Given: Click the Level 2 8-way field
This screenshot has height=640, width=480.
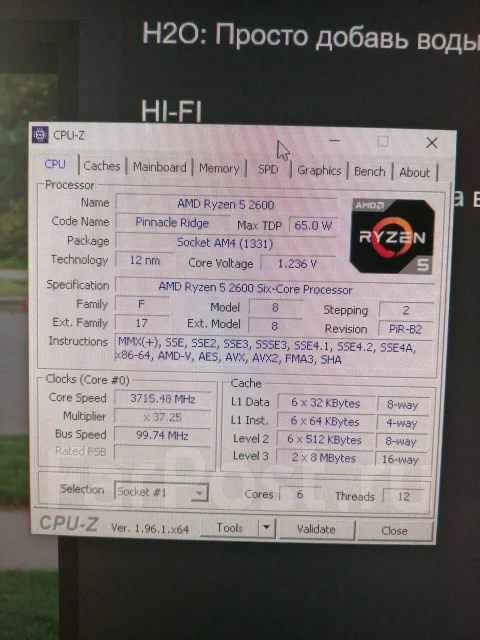Looking at the screenshot, I should pyautogui.click(x=401, y=441).
